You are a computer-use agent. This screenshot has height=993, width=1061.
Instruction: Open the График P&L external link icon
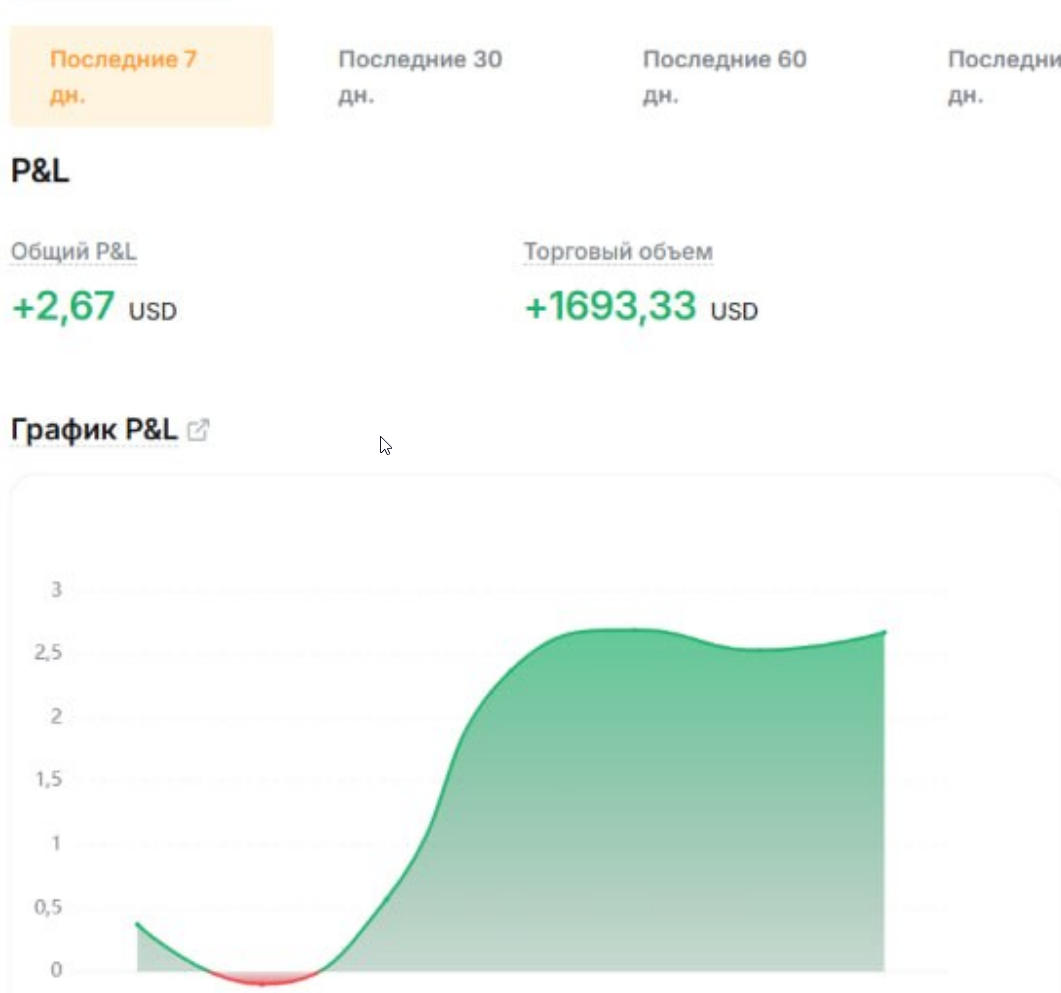pos(198,430)
